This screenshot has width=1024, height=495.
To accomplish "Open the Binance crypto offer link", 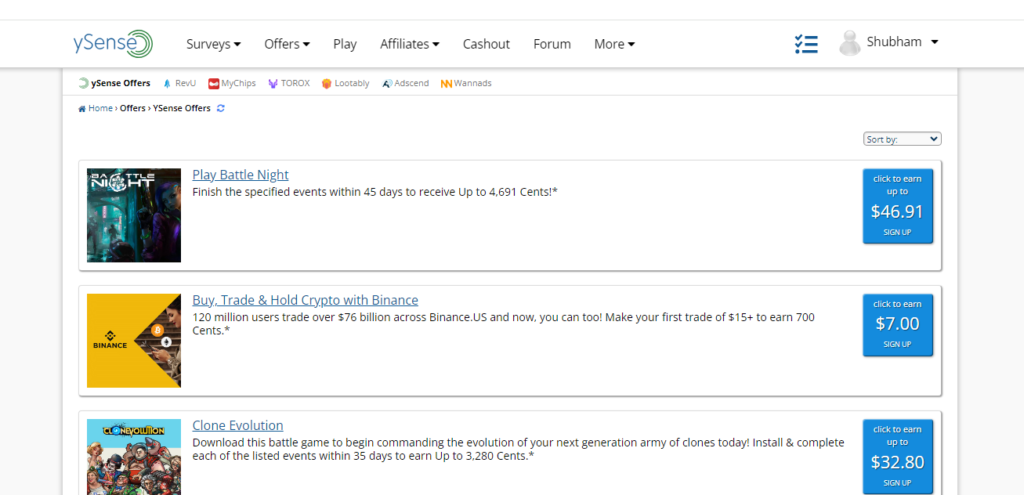I will (x=305, y=300).
